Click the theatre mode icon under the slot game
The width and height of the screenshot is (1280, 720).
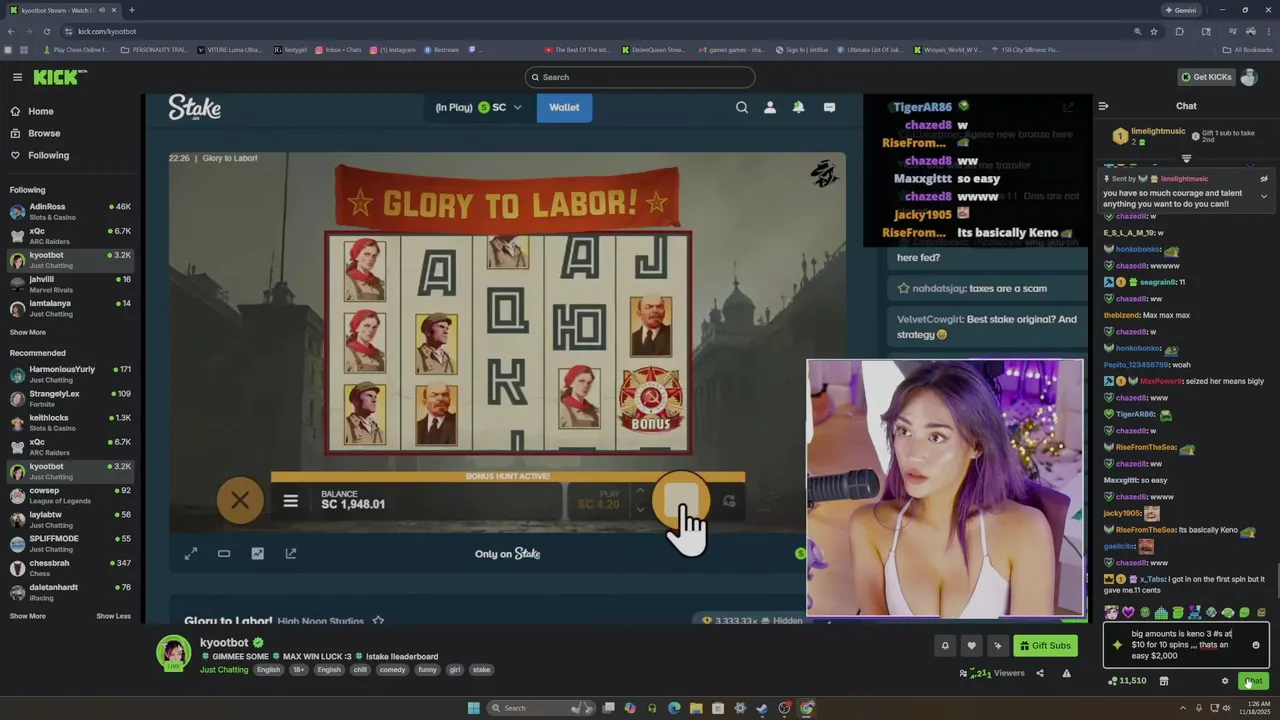224,553
